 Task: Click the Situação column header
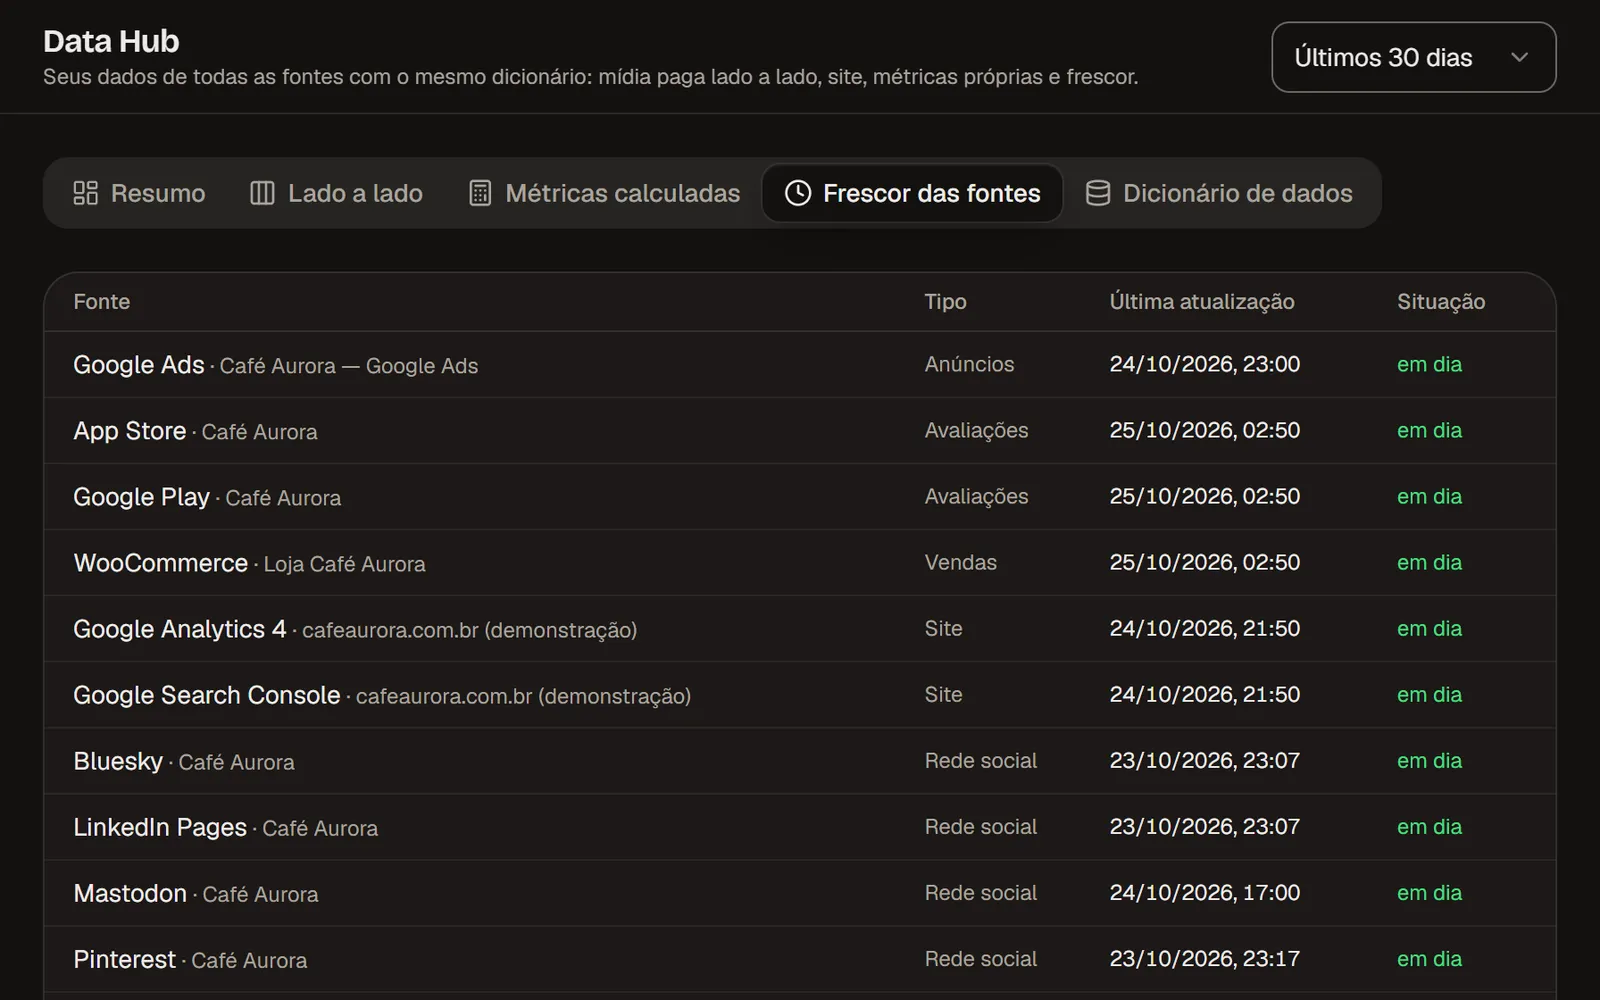(1441, 302)
